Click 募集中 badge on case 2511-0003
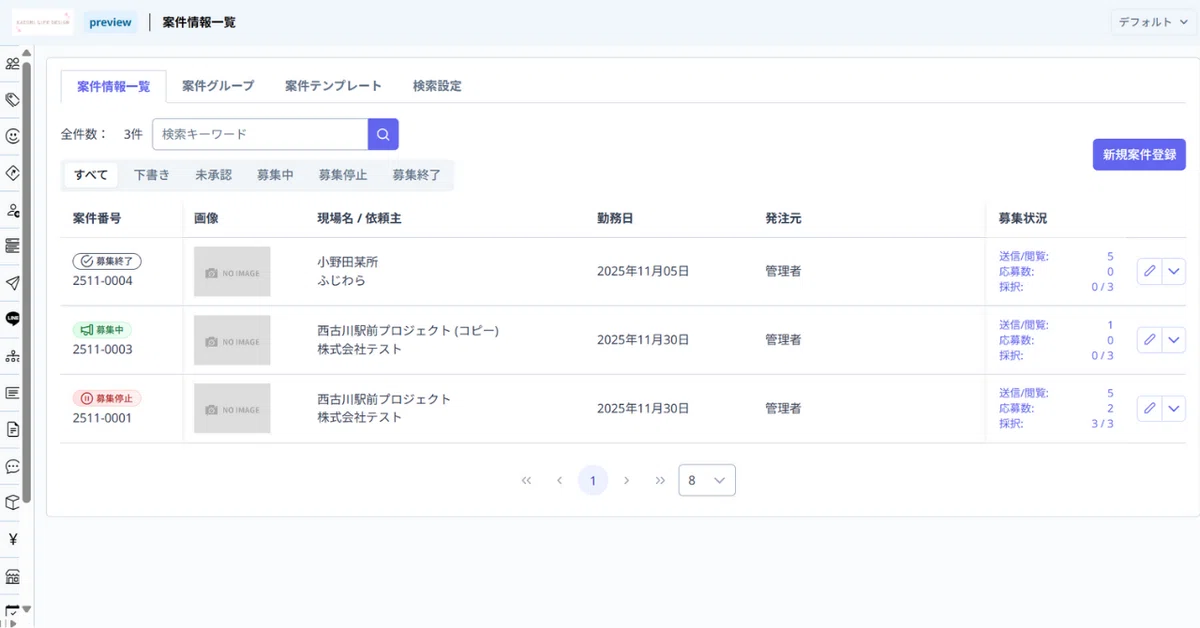Screen dimensions: 1200x628 (x=102, y=330)
